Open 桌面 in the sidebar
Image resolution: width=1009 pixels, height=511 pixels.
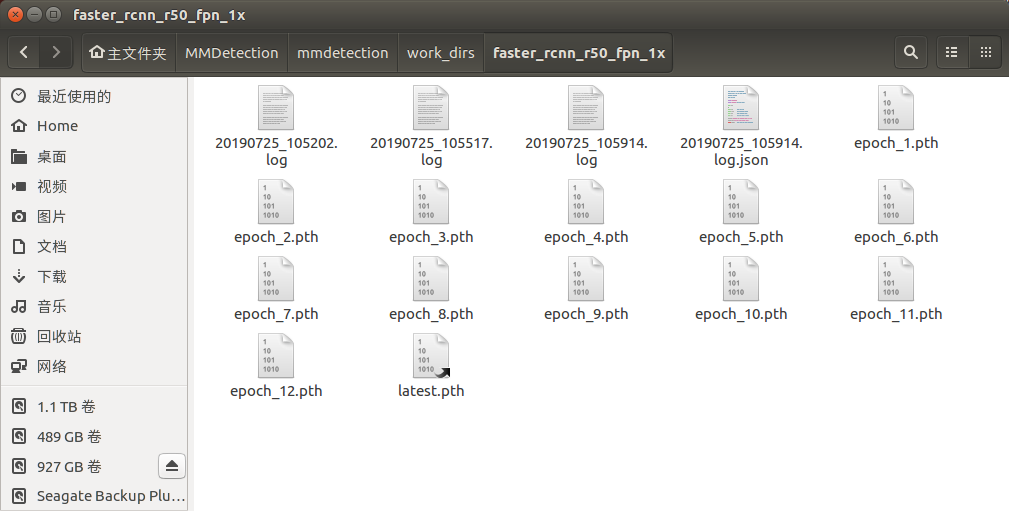(x=94, y=156)
